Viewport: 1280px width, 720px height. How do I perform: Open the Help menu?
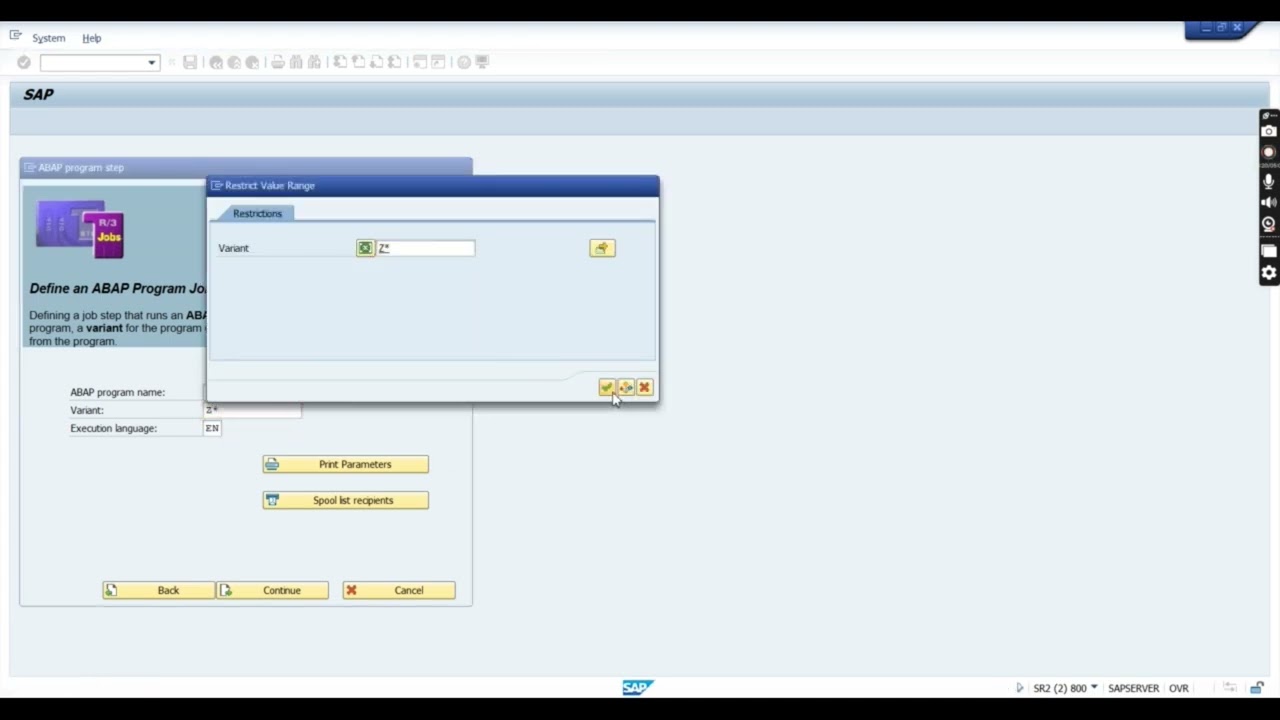click(x=92, y=38)
